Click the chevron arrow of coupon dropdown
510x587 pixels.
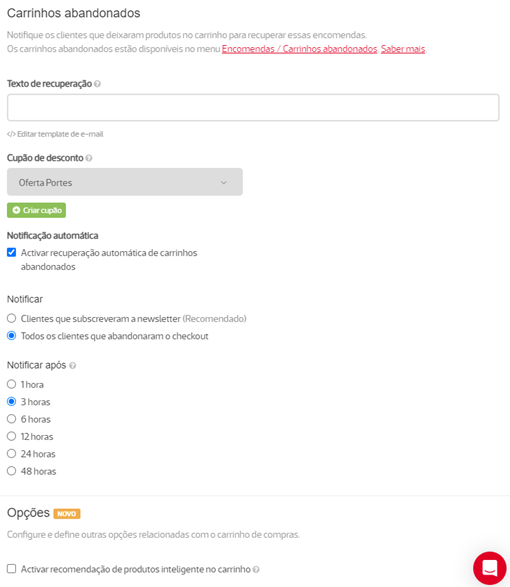[224, 183]
